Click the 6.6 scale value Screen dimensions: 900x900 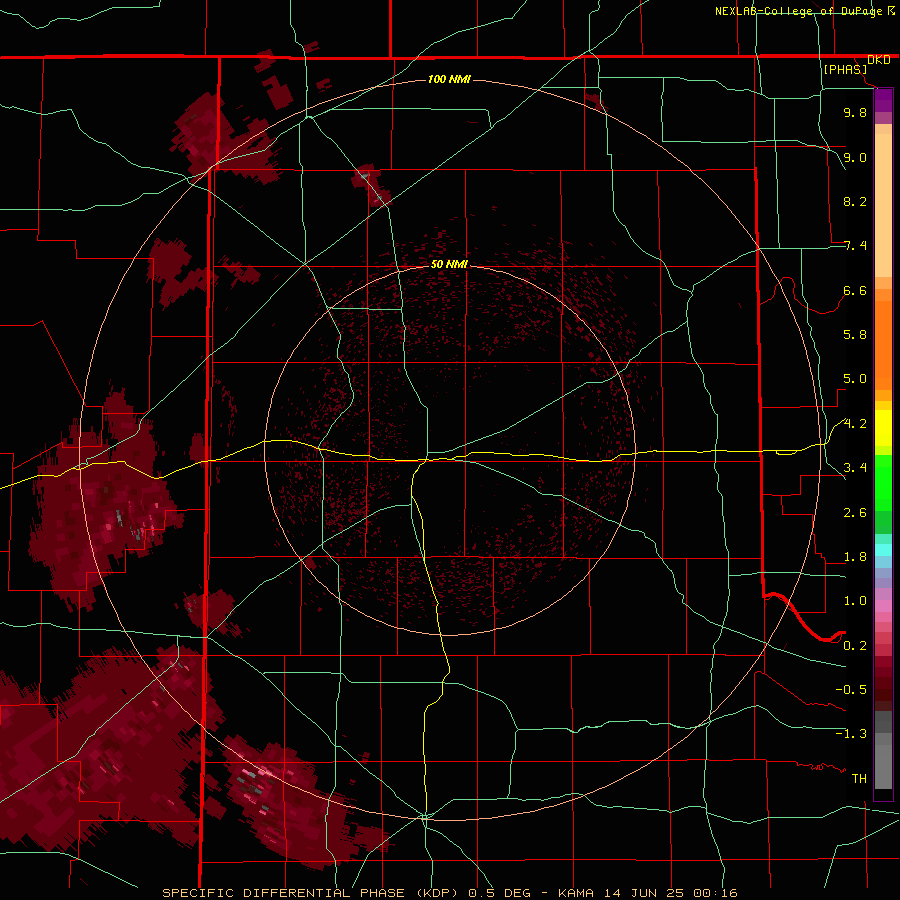click(855, 290)
